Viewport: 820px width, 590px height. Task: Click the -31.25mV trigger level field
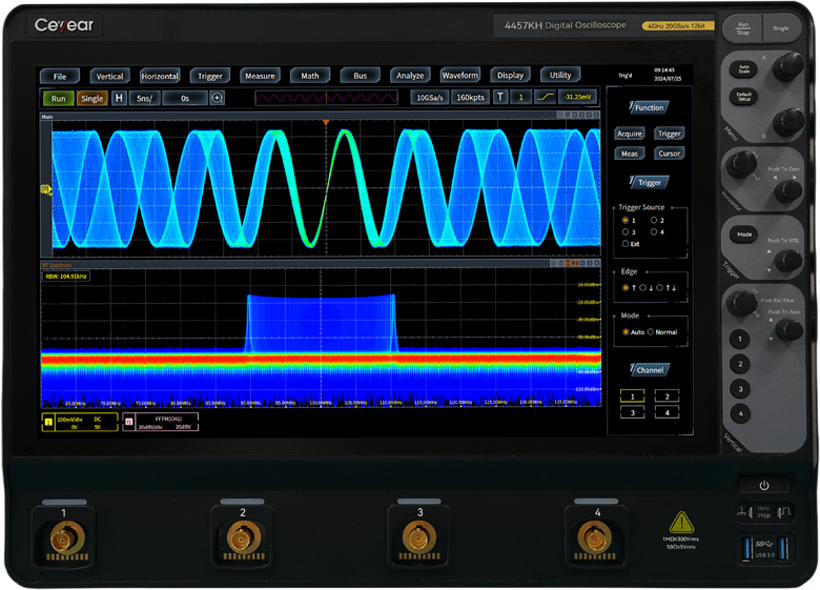(x=578, y=97)
